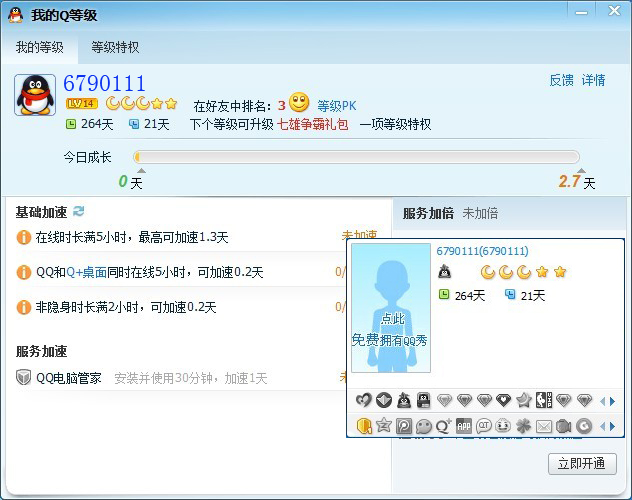The width and height of the screenshot is (632, 500).
Task: Click the 6790111(6790111) name in popup
Action: coord(482,251)
